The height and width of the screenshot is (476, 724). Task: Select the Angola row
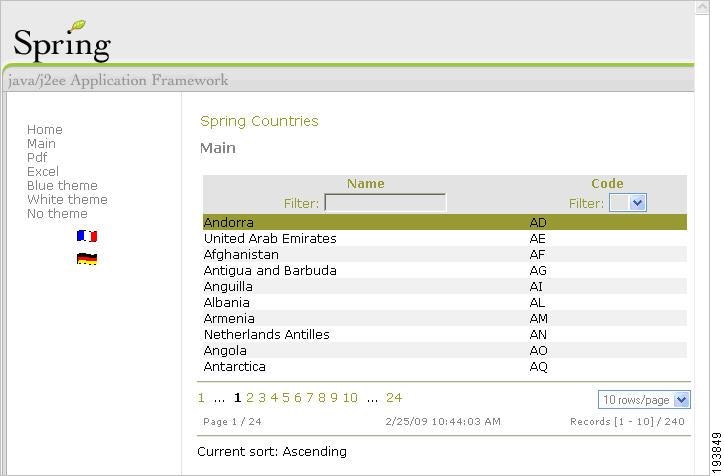click(x=445, y=350)
